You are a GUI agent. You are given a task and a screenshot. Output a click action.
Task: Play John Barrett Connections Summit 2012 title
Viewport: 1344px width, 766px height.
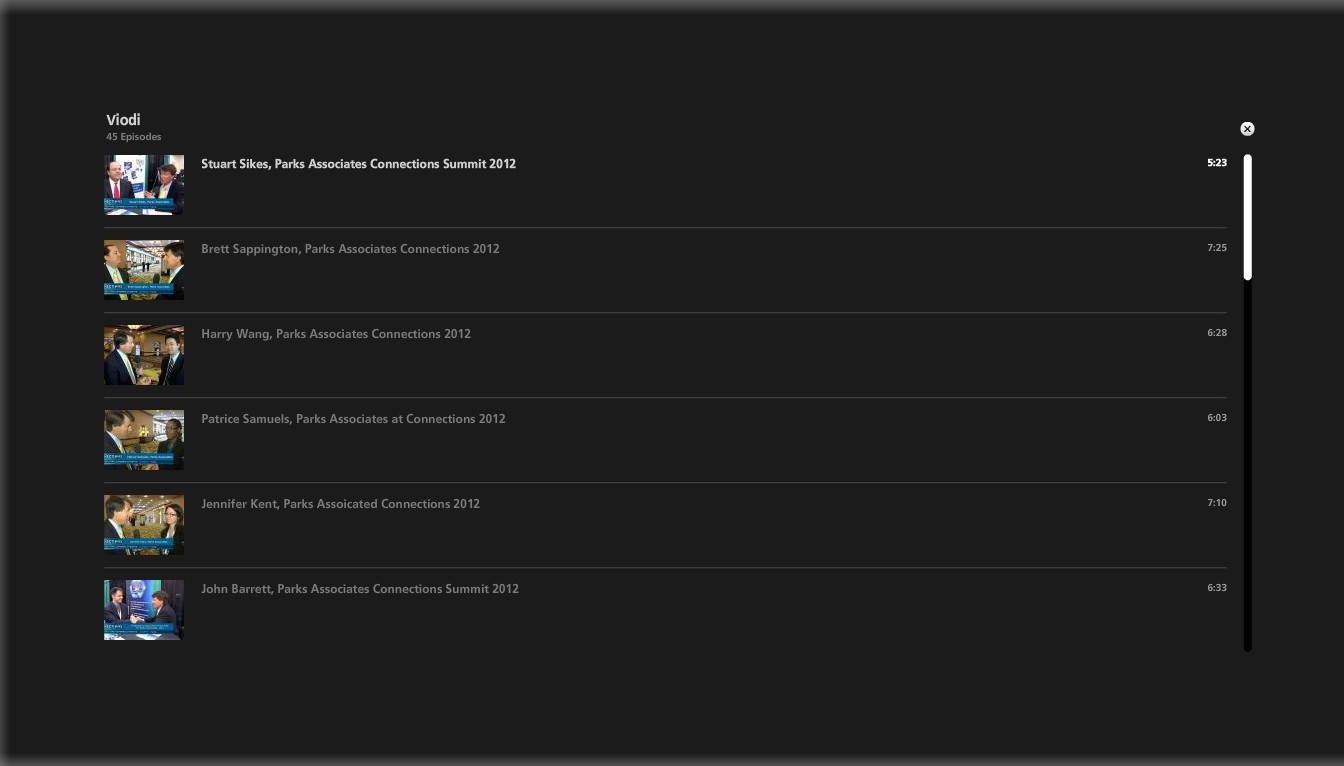[360, 589]
